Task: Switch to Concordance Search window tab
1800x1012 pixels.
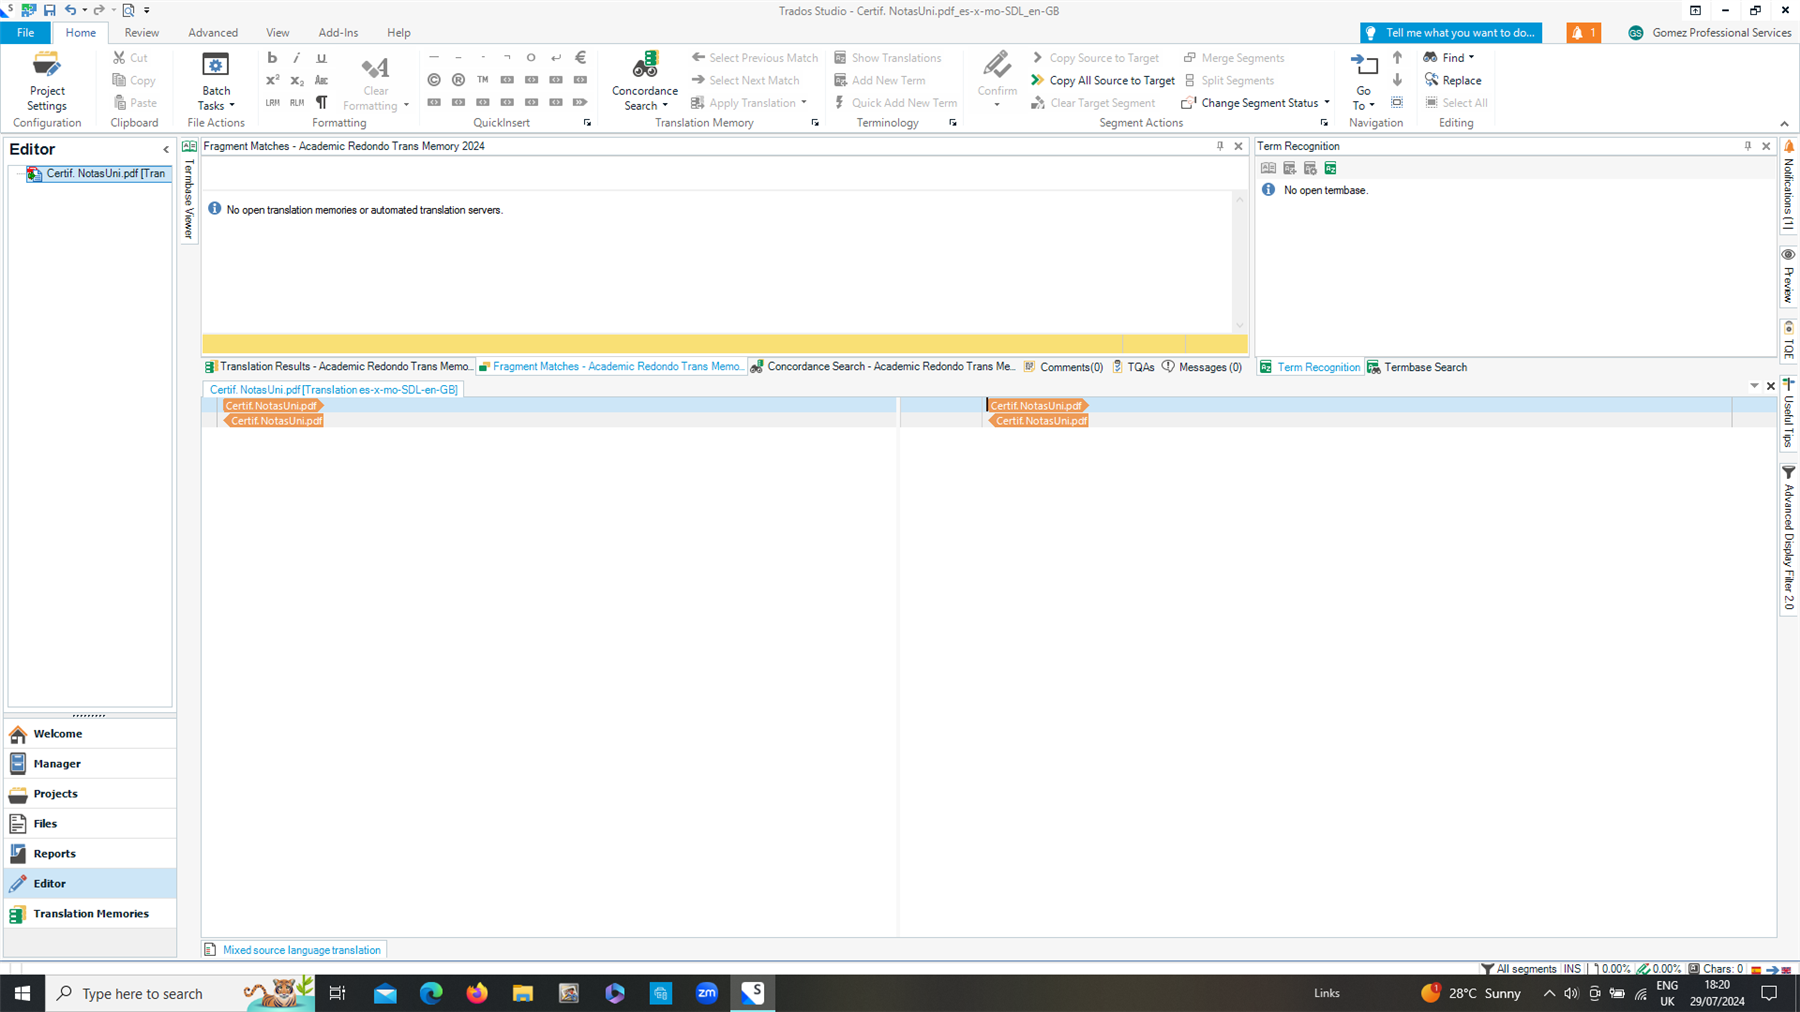Action: (883, 367)
